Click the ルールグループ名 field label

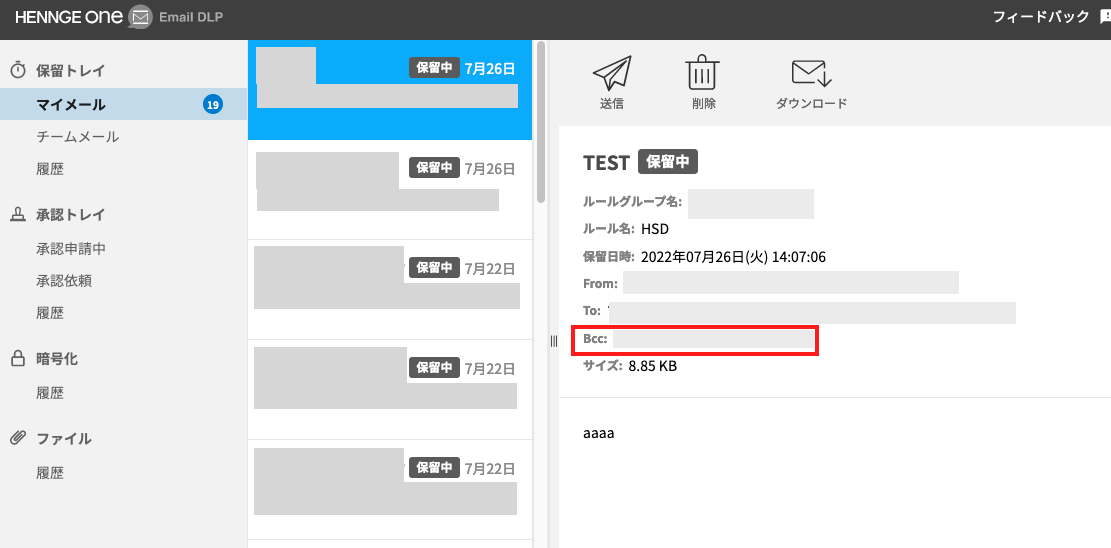tap(632, 203)
